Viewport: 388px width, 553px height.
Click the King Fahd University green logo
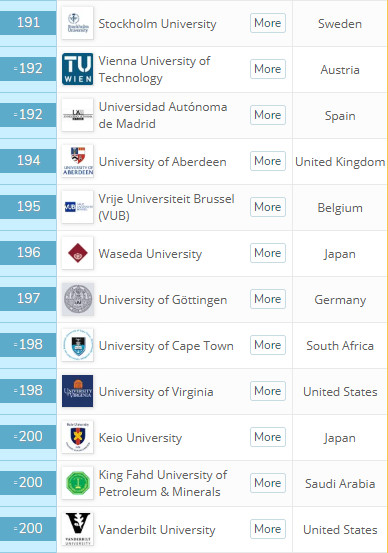[78, 483]
